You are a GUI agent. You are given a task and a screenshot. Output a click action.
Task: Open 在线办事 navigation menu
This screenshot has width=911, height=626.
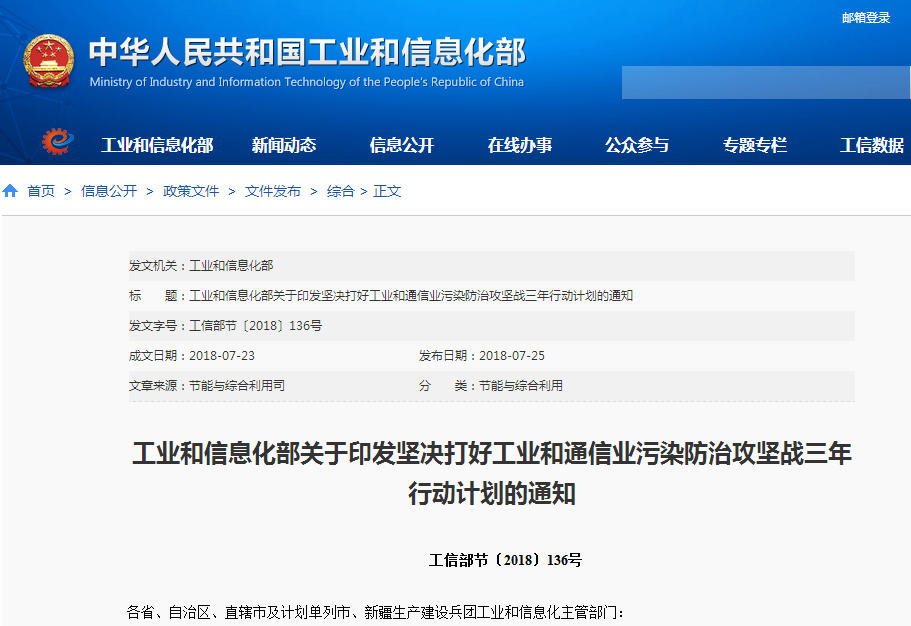pyautogui.click(x=520, y=145)
